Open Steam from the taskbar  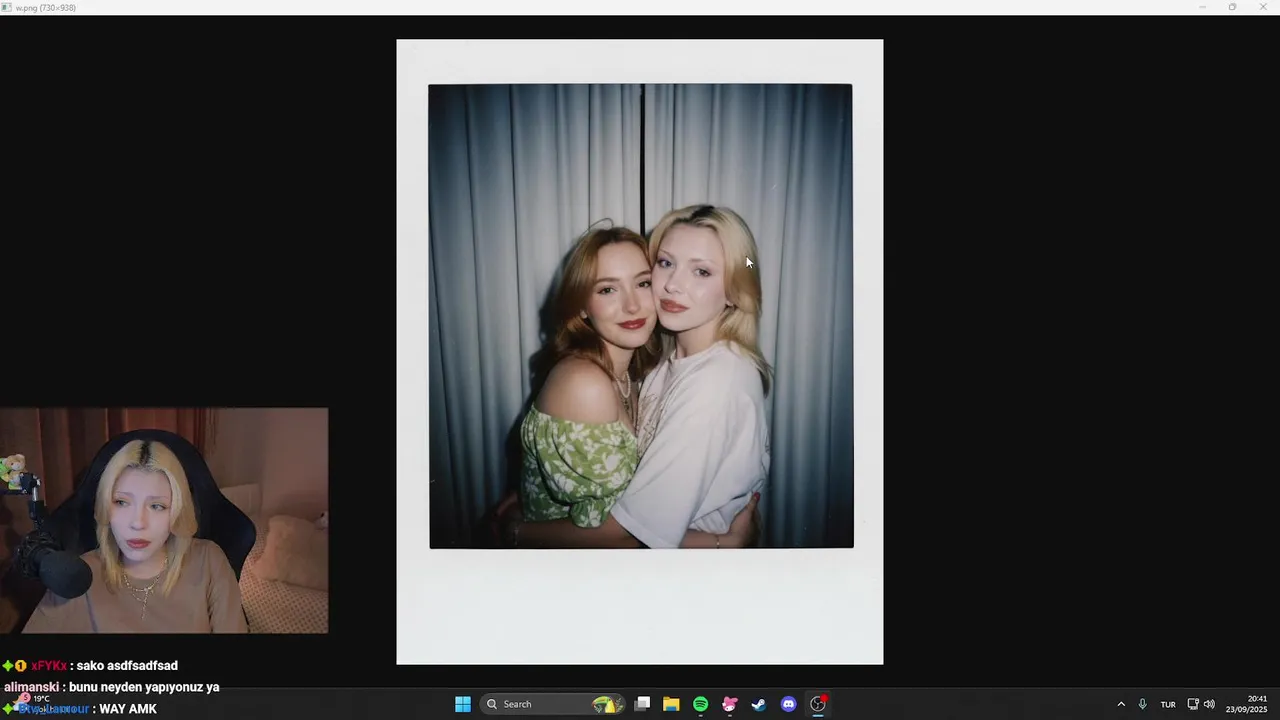coord(759,704)
